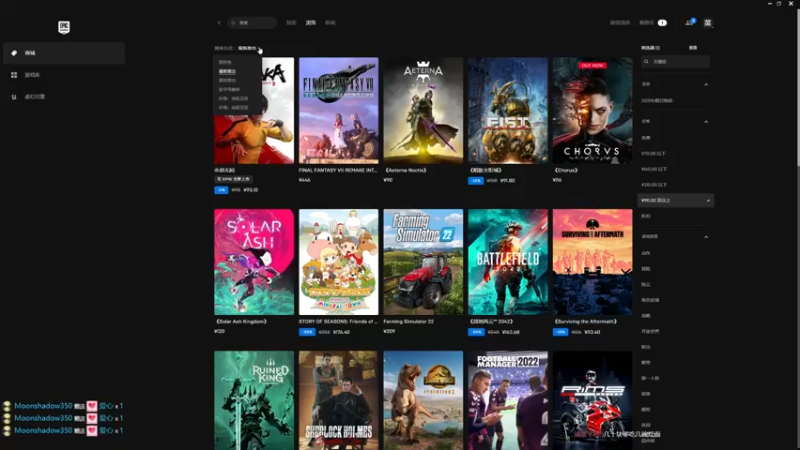Open the Farming Simulator 22 cover
The image size is (800, 450).
(x=423, y=262)
